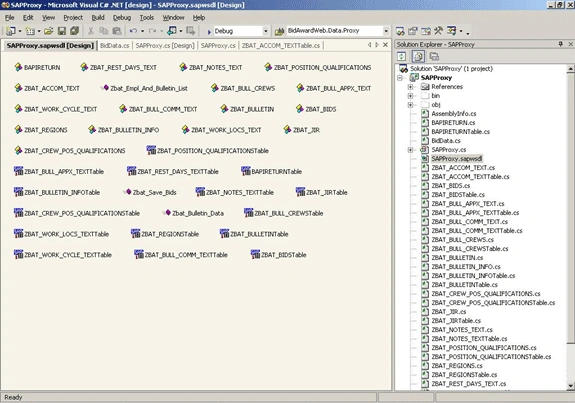Image resolution: width=575 pixels, height=403 pixels.
Task: Select ZBAT_JIR.cs in Solution Explorer
Action: point(448,312)
